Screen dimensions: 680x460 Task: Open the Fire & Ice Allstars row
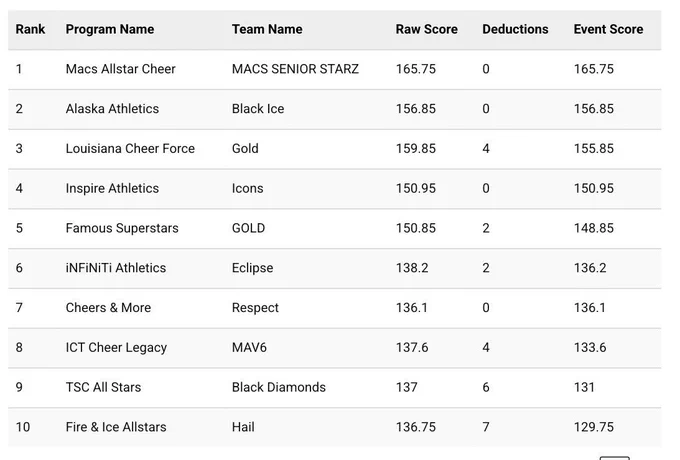(x=334, y=427)
